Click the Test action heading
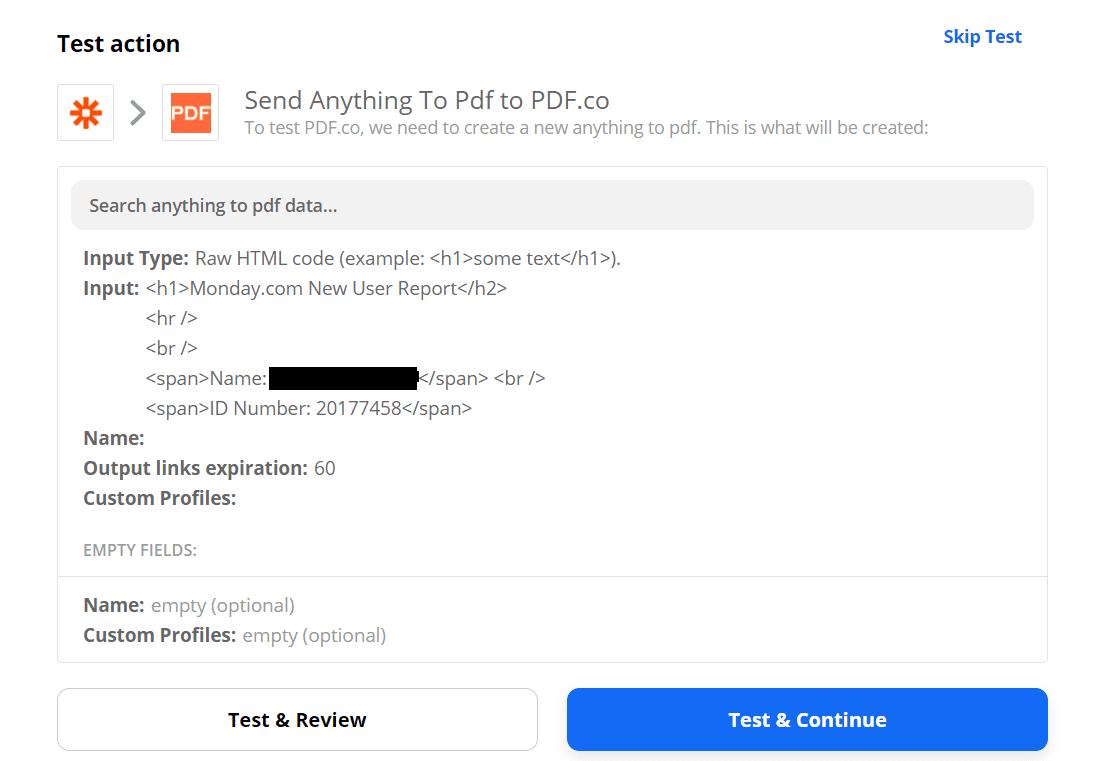The width and height of the screenshot is (1104, 761). point(118,43)
